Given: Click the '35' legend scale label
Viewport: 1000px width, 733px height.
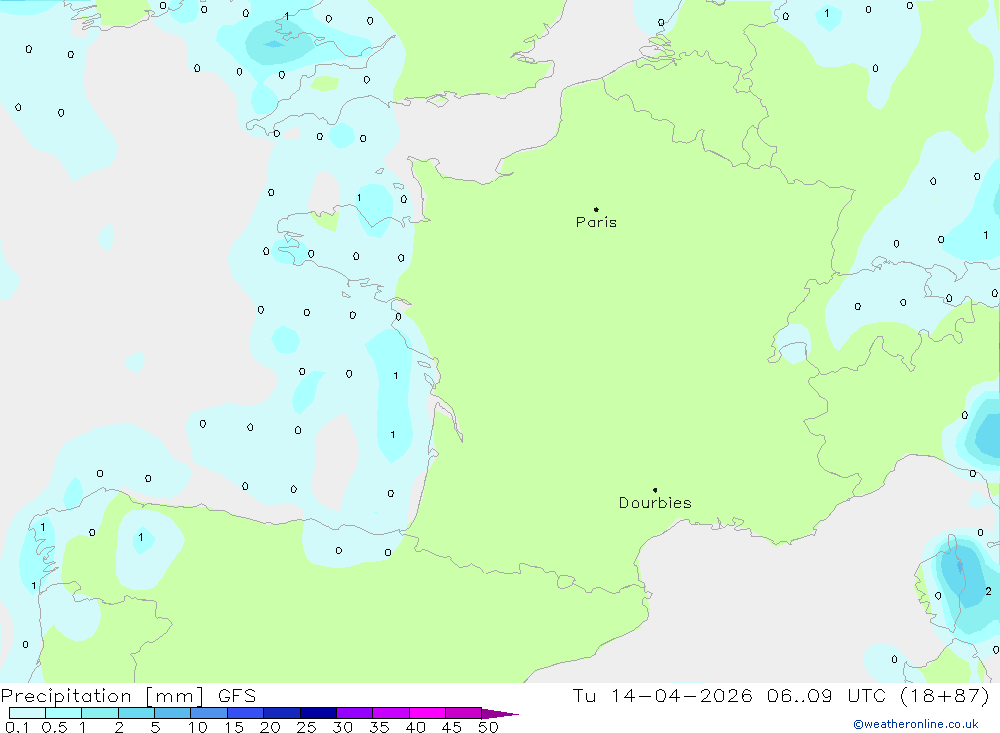Looking at the screenshot, I should pos(379,727).
